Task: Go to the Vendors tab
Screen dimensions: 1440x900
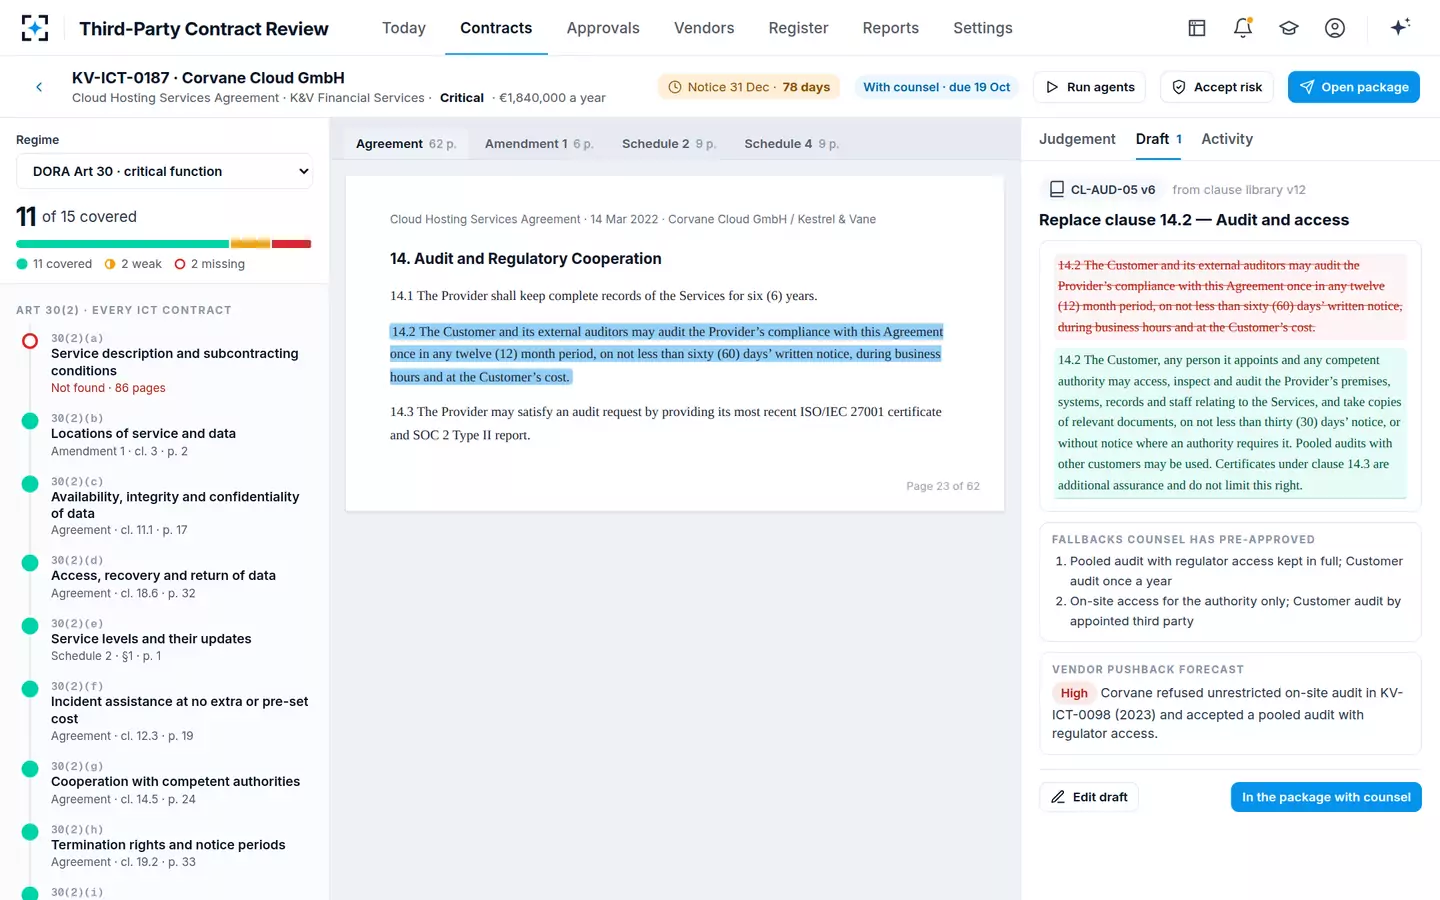Action: (x=704, y=28)
